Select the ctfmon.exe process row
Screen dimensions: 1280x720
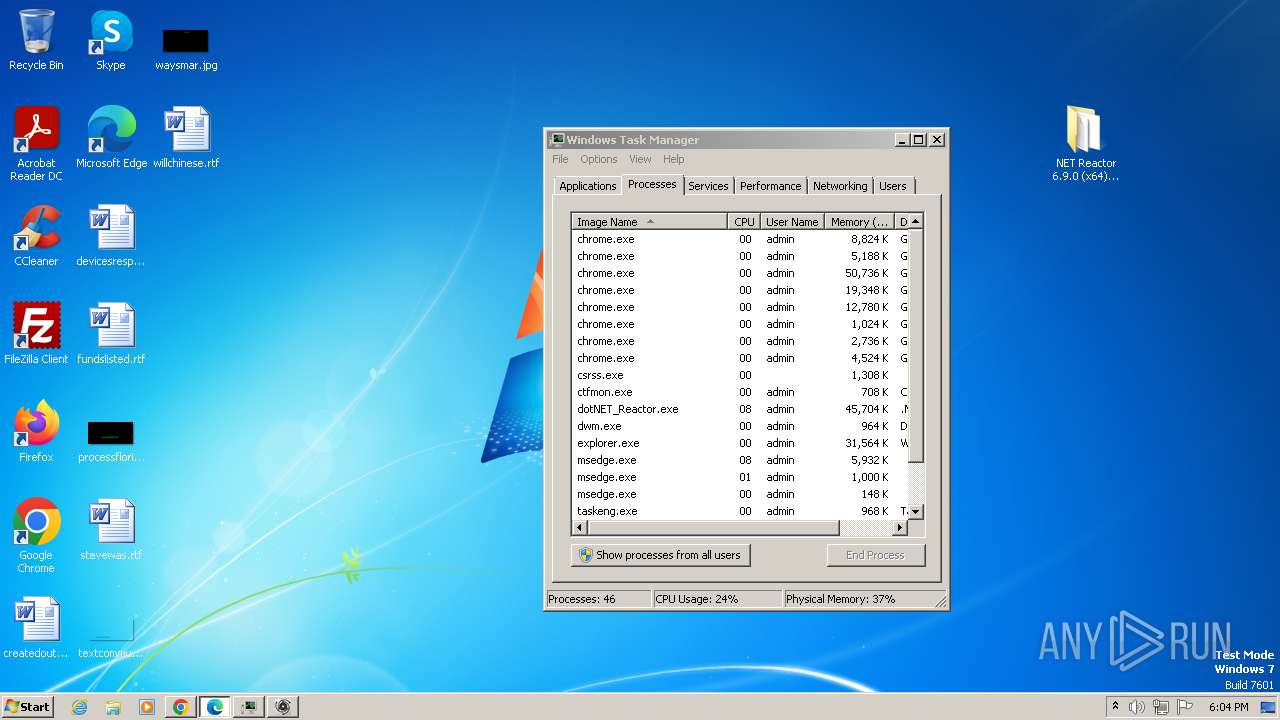(740, 392)
